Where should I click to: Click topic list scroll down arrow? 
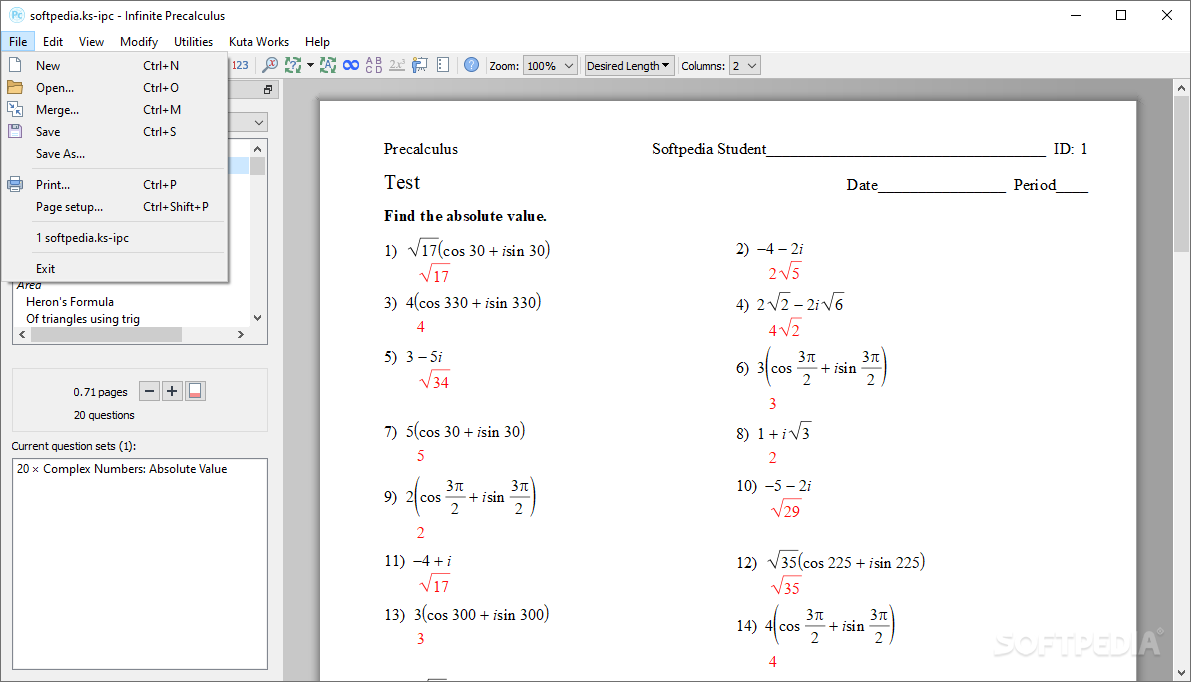[x=257, y=318]
